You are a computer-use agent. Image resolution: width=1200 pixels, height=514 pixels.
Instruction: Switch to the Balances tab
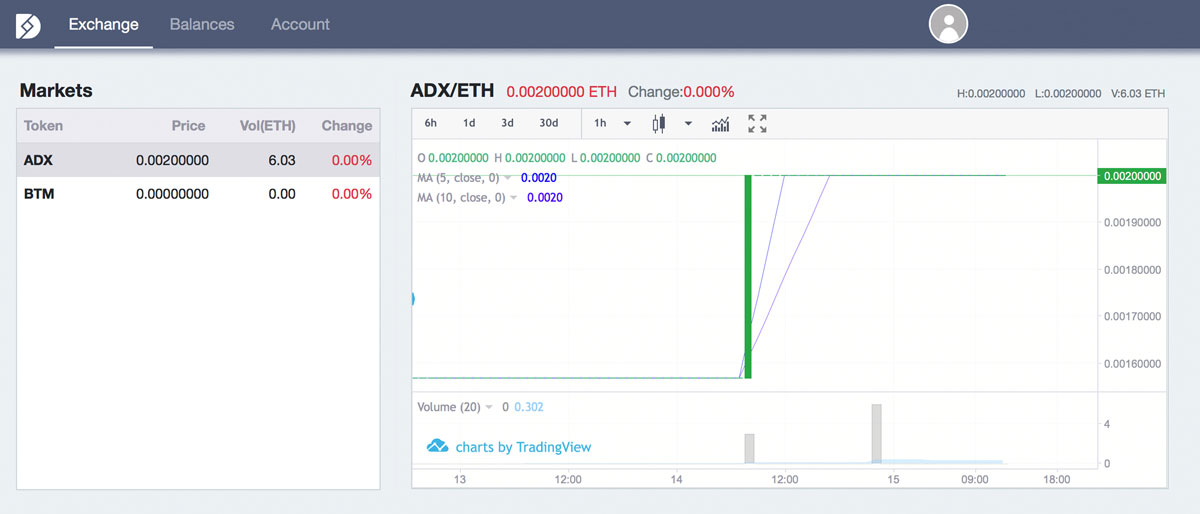202,24
